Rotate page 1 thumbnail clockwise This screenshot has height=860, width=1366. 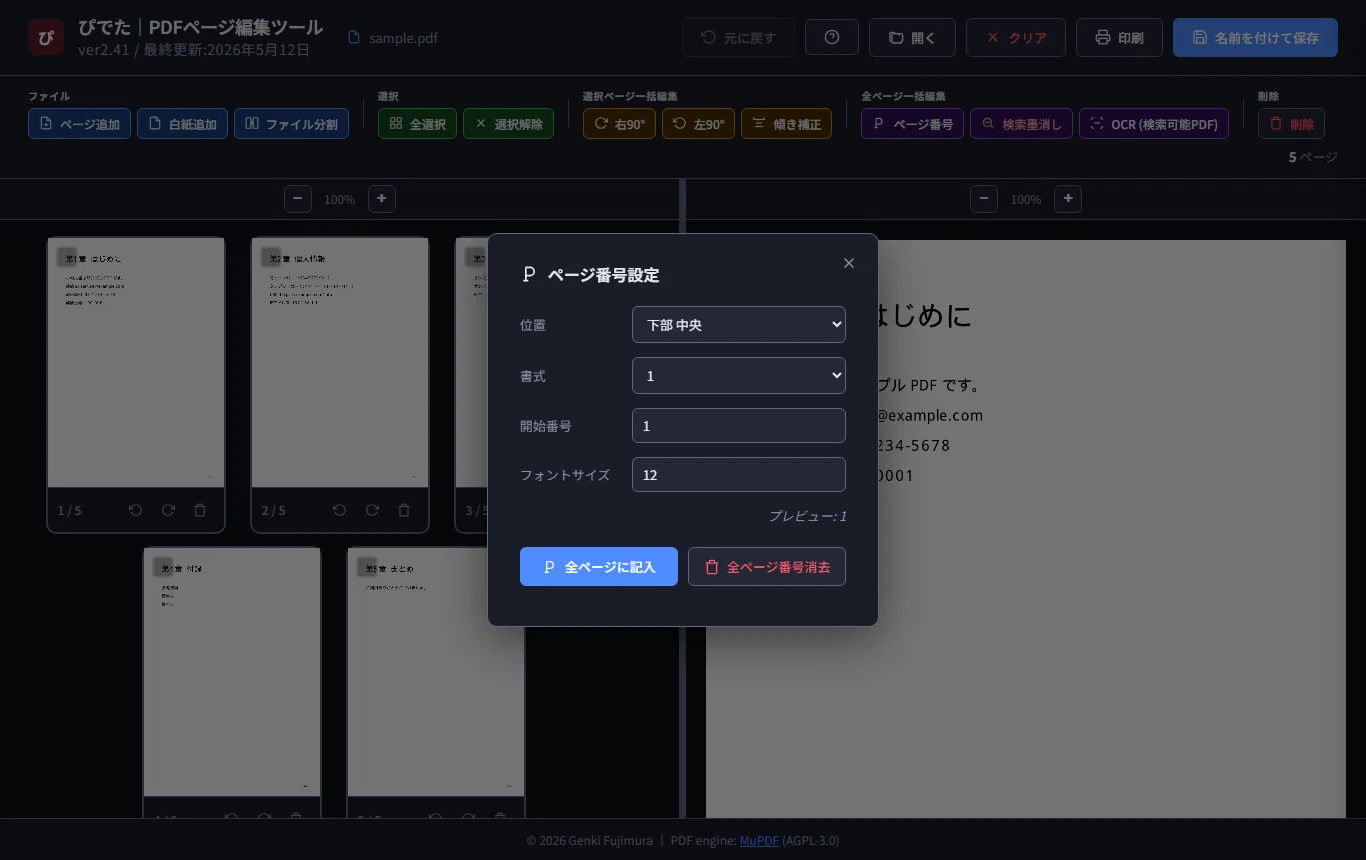coord(168,510)
